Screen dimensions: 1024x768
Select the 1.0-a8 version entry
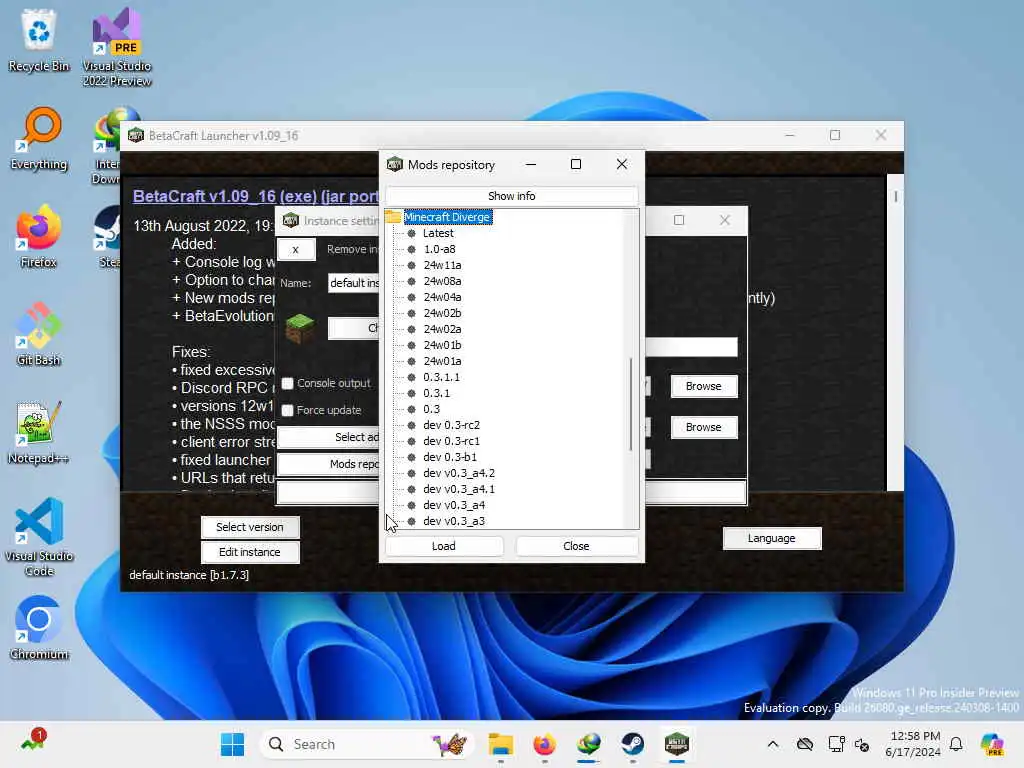(x=440, y=249)
